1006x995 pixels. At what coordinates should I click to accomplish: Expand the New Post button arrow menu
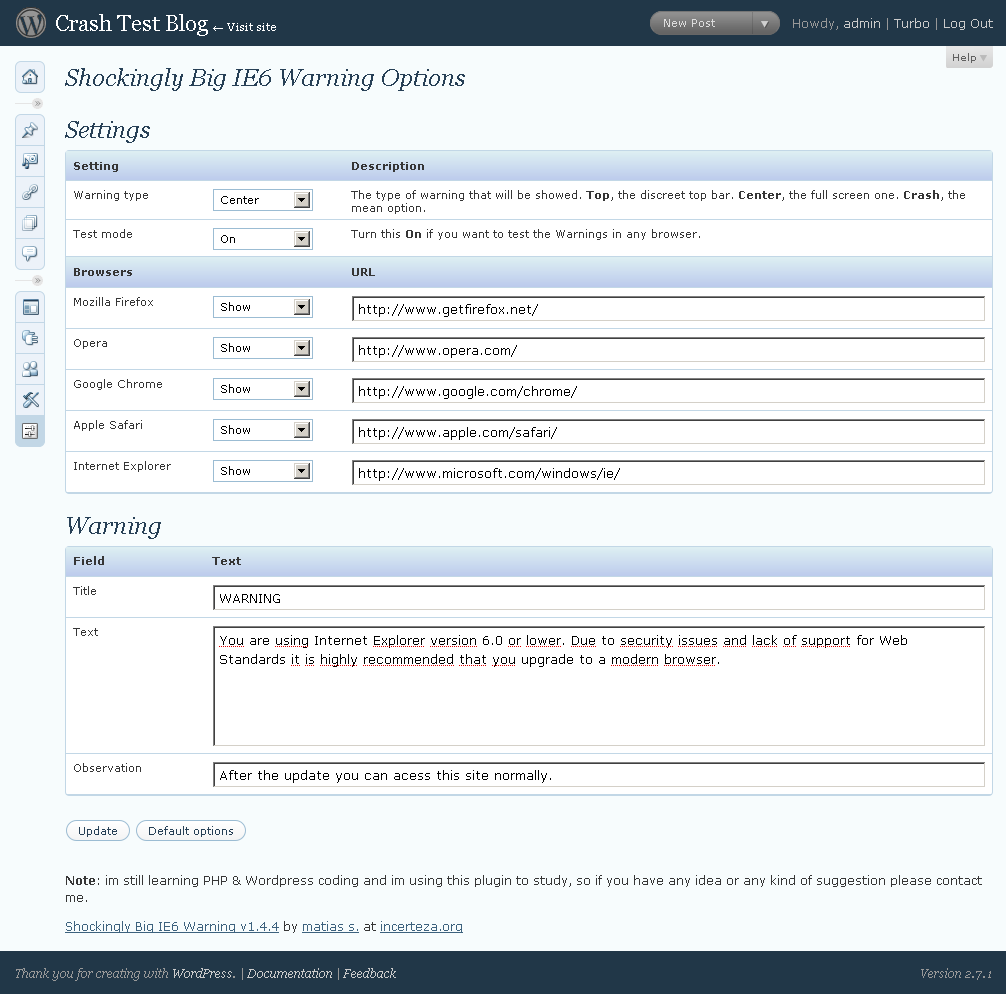[x=765, y=23]
